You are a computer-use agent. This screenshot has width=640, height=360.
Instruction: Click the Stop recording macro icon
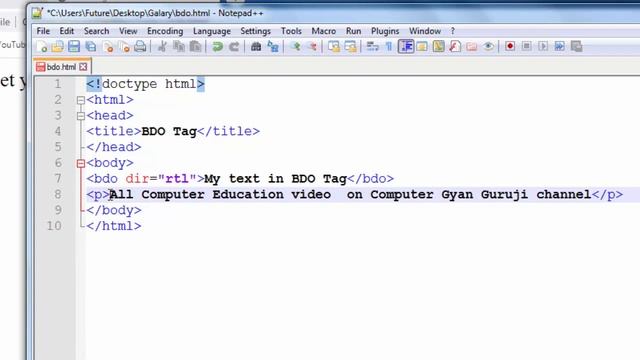(527, 46)
